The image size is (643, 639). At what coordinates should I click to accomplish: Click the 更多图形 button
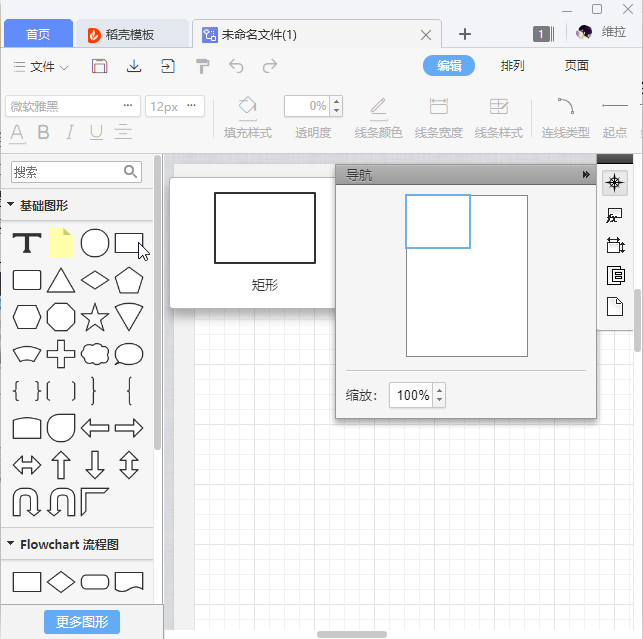pos(82,621)
